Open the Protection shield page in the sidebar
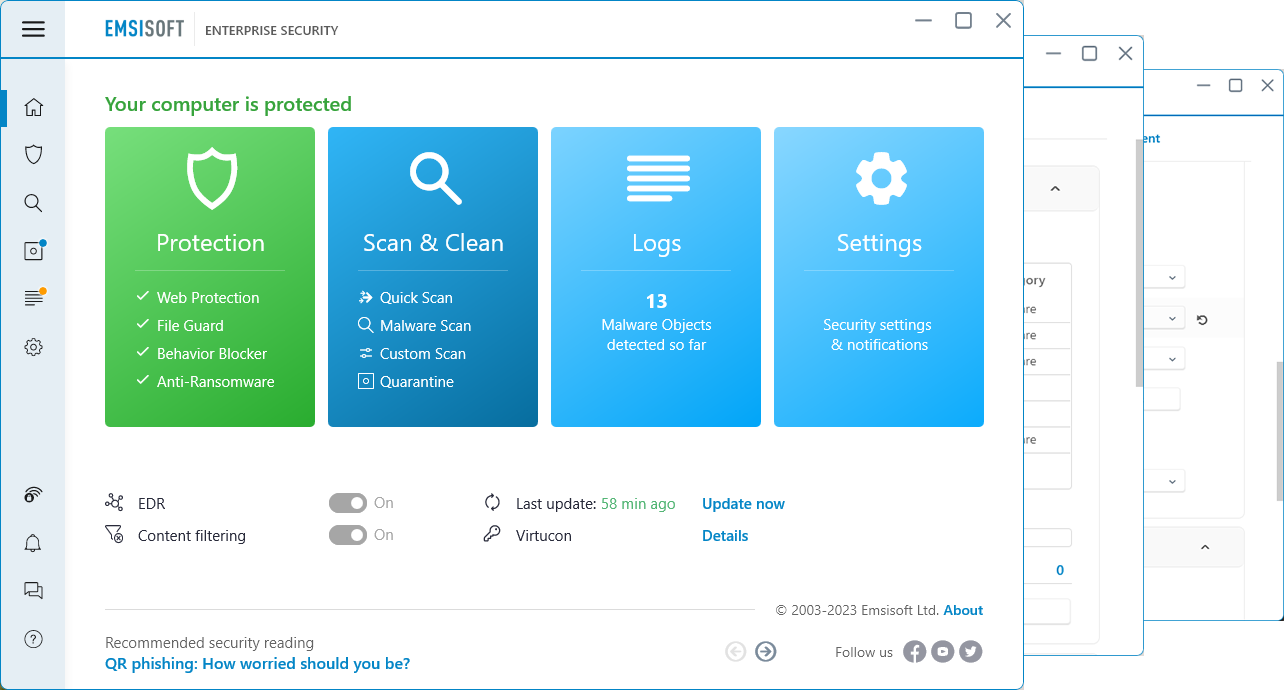The height and width of the screenshot is (690, 1284). (33, 154)
